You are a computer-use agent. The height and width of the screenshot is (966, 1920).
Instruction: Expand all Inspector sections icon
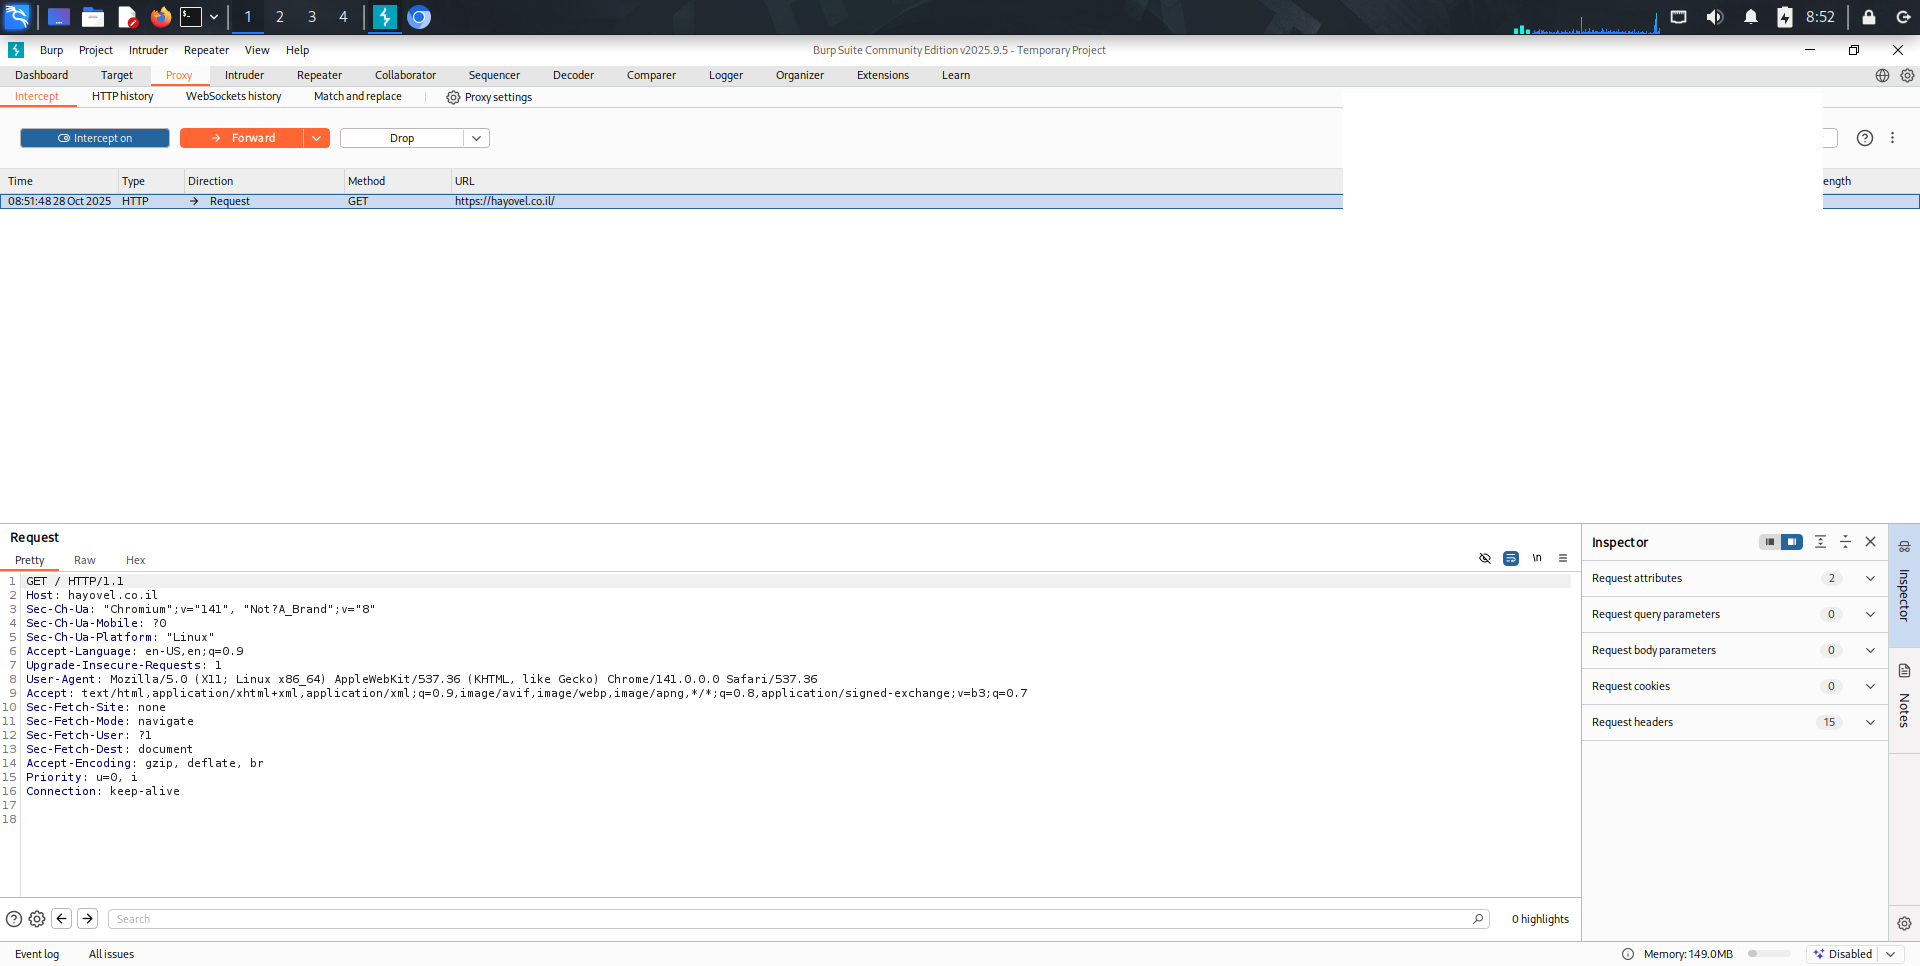[x=1820, y=542]
